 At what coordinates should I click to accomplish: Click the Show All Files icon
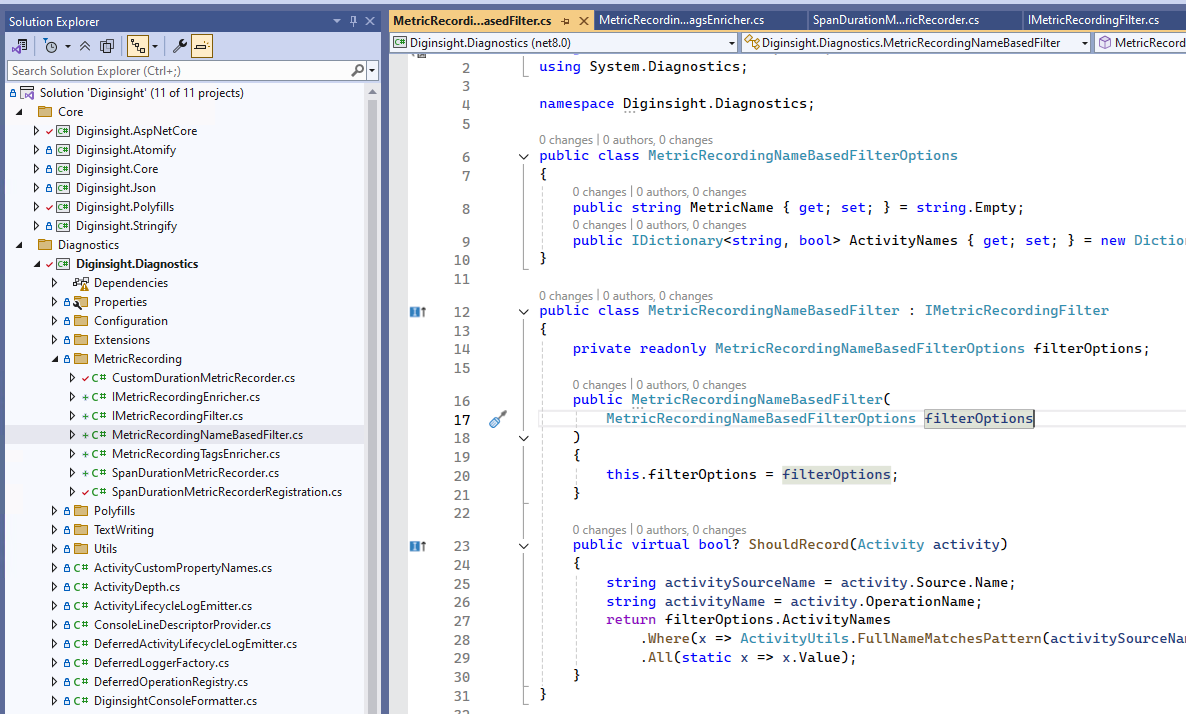point(107,46)
